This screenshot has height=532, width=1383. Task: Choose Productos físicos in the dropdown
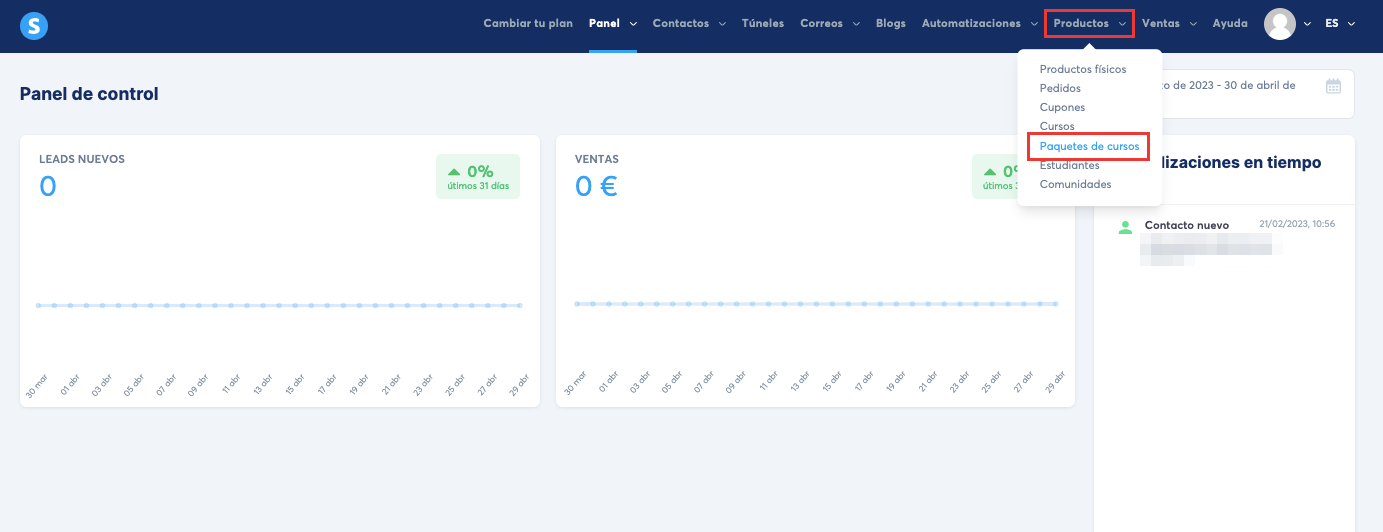tap(1083, 69)
